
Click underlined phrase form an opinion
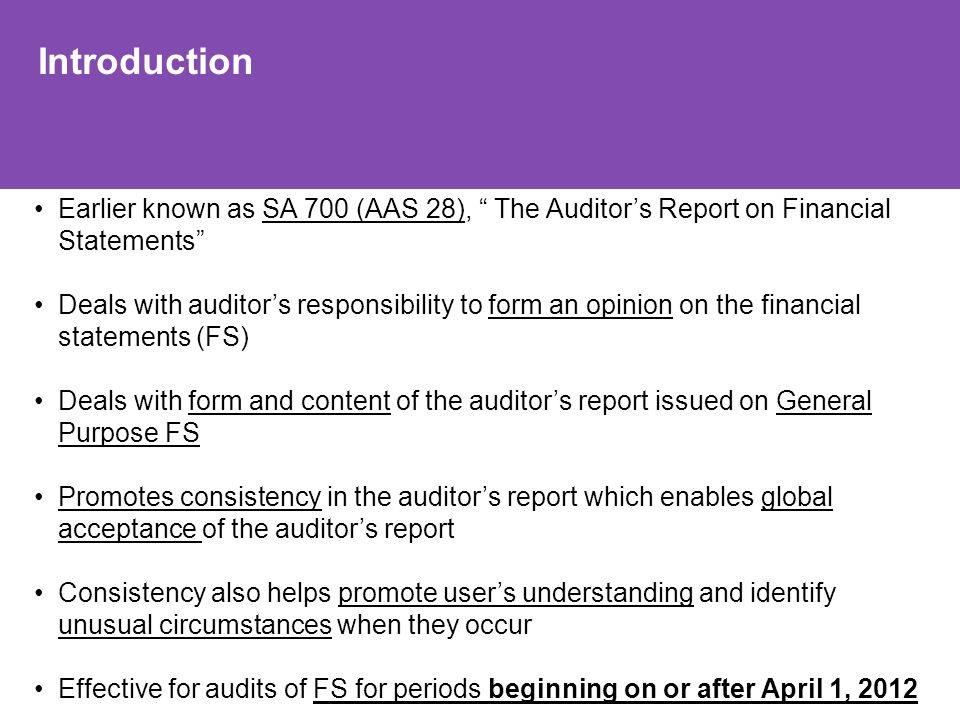tap(580, 305)
